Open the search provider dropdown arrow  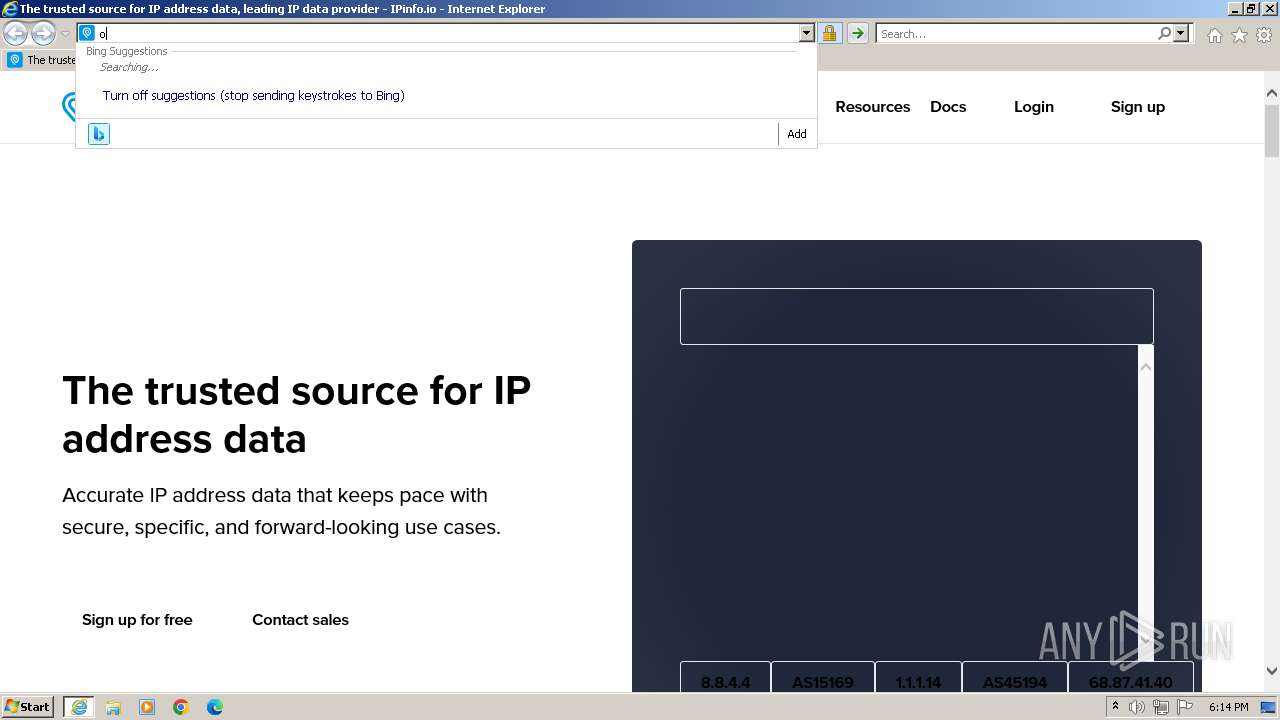coord(1181,33)
